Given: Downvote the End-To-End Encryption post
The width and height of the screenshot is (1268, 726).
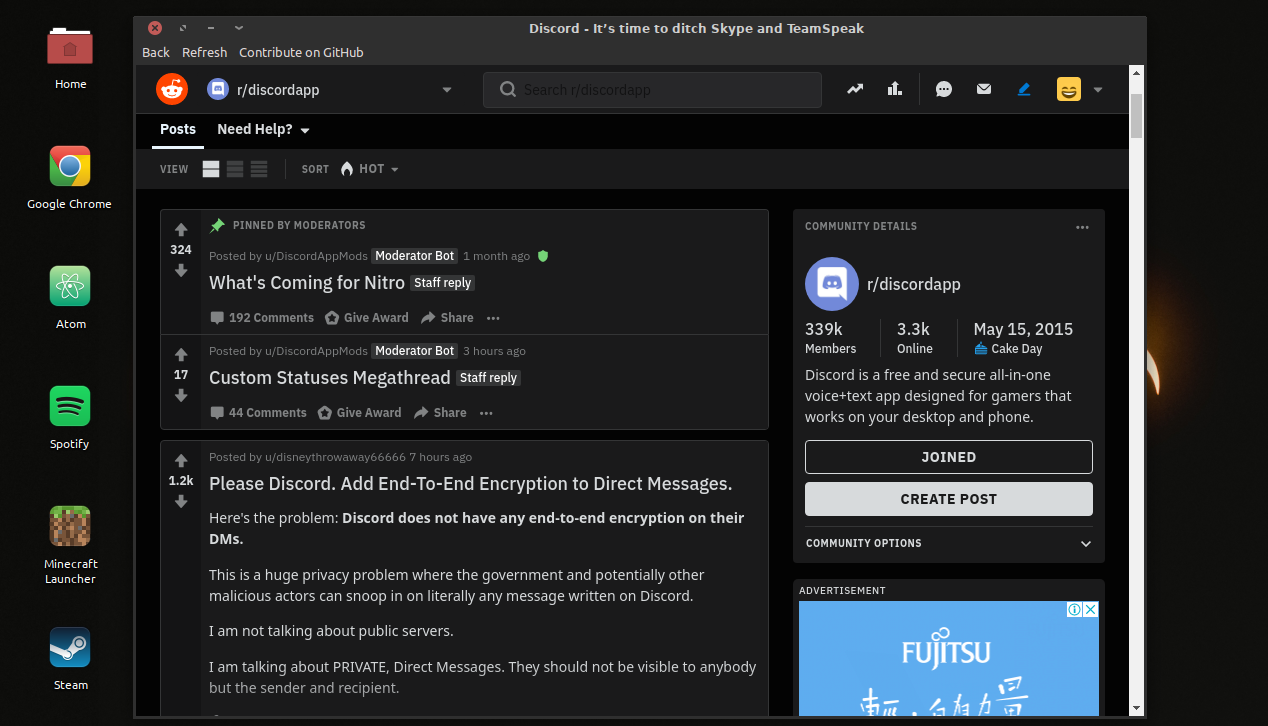Looking at the screenshot, I should 181,501.
